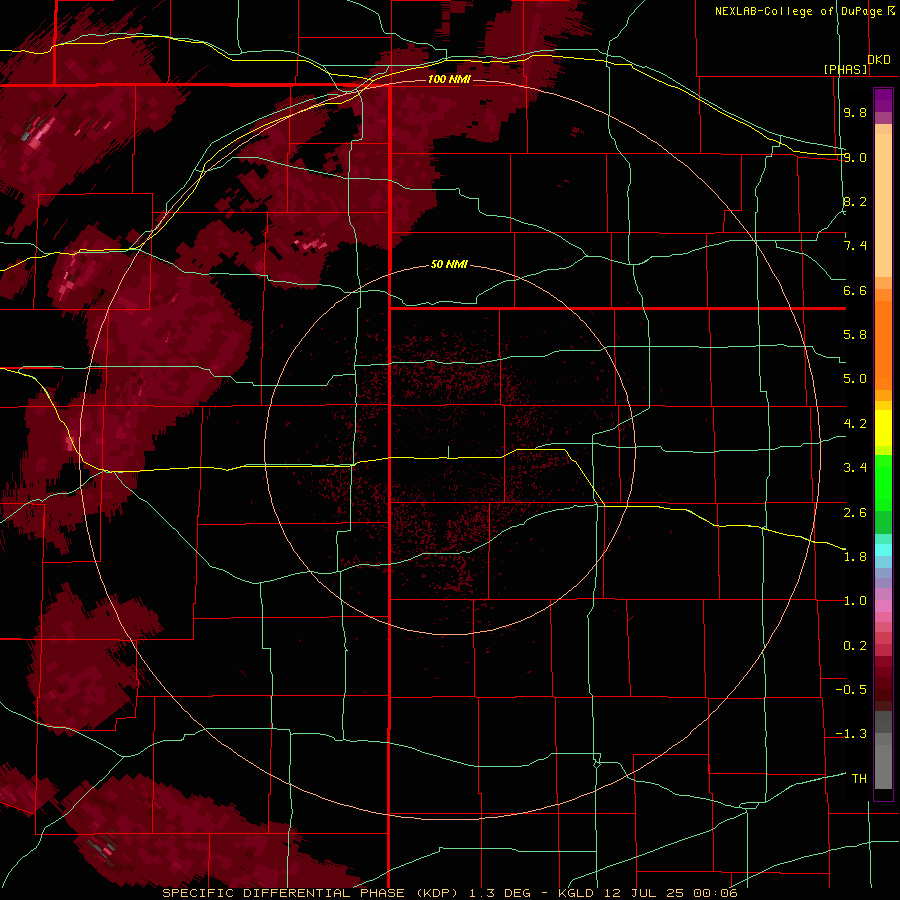Pick the 9.8 value on the color scale
900x900 pixels.
coord(855,112)
